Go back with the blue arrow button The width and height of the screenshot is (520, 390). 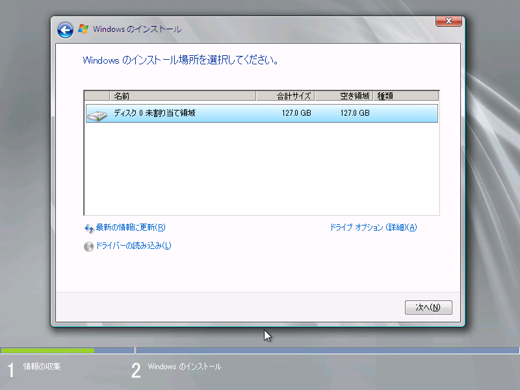pos(65,30)
